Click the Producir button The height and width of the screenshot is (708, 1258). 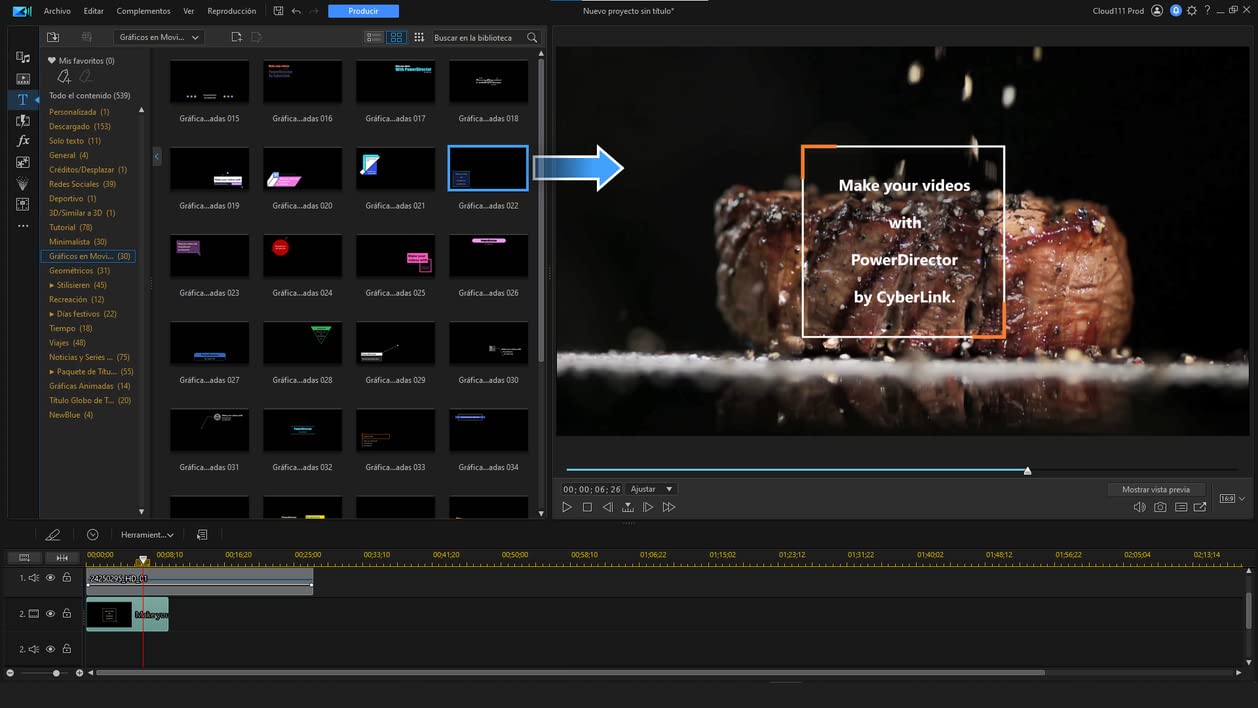pyautogui.click(x=363, y=11)
